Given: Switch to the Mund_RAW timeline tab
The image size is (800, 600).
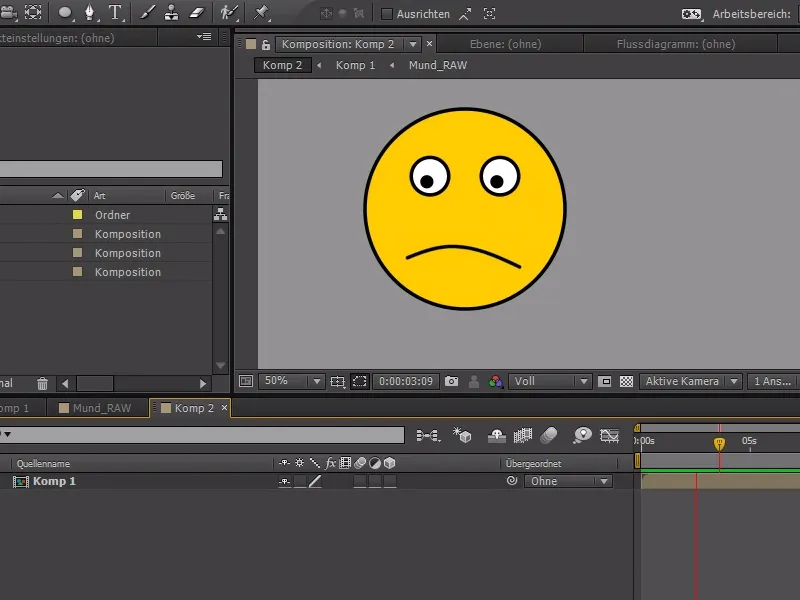Looking at the screenshot, I should coord(97,408).
